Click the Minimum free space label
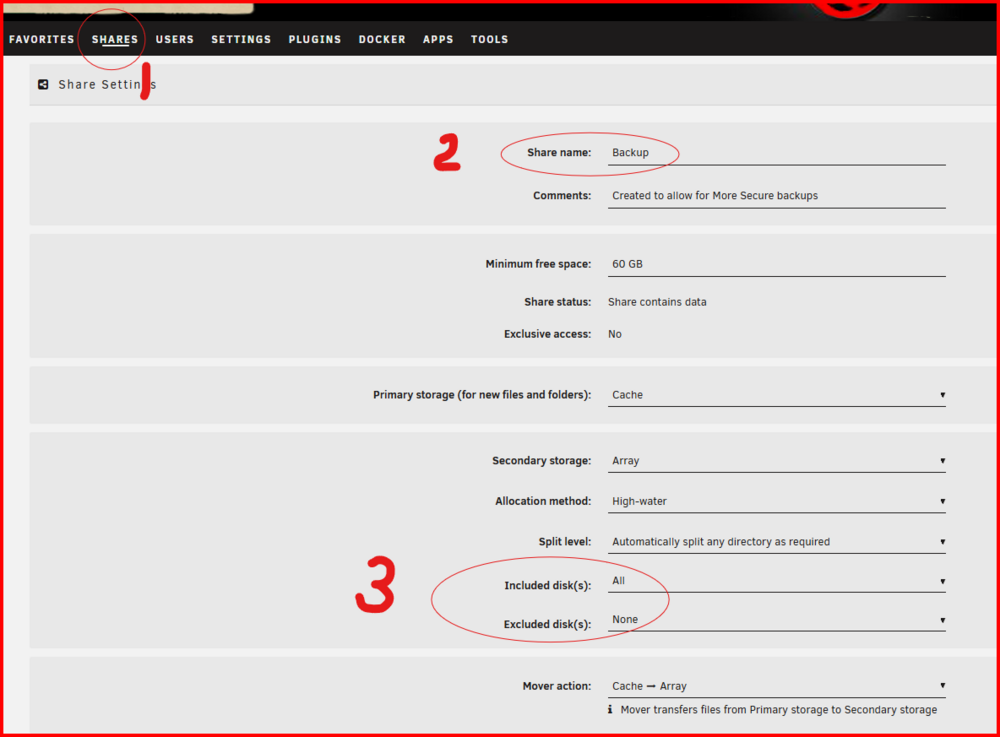This screenshot has height=737, width=1000. [538, 264]
